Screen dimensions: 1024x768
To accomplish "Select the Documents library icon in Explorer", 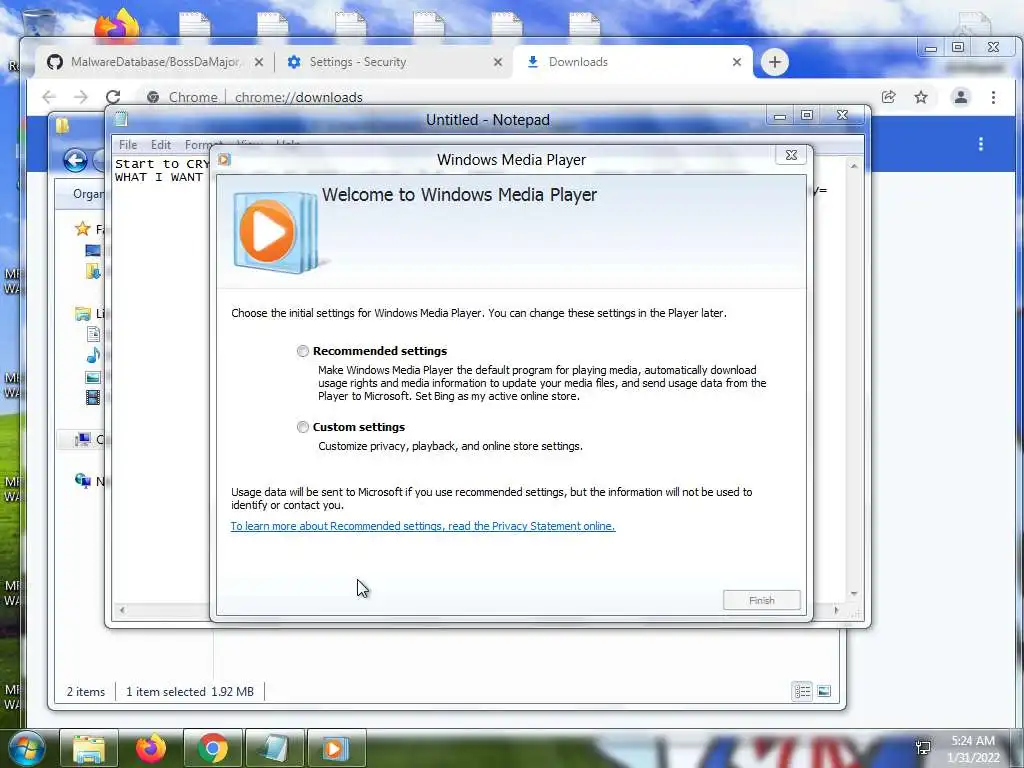I will pyautogui.click(x=93, y=334).
